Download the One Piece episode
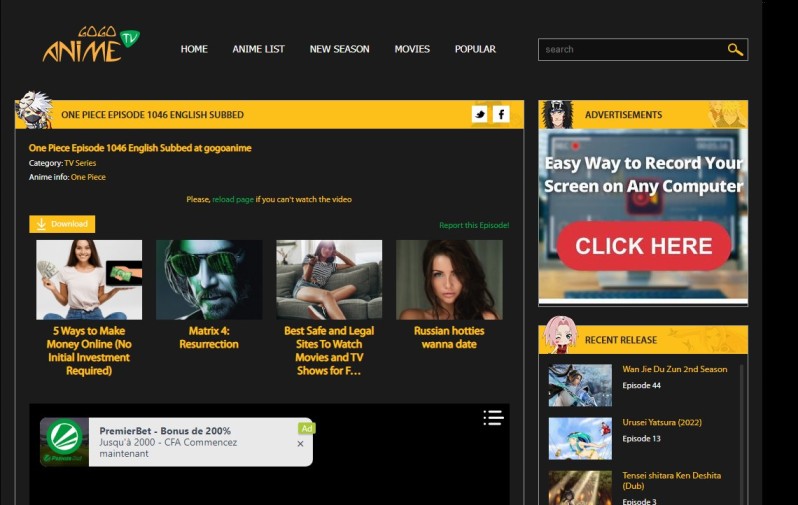798x505 pixels. 62,224
